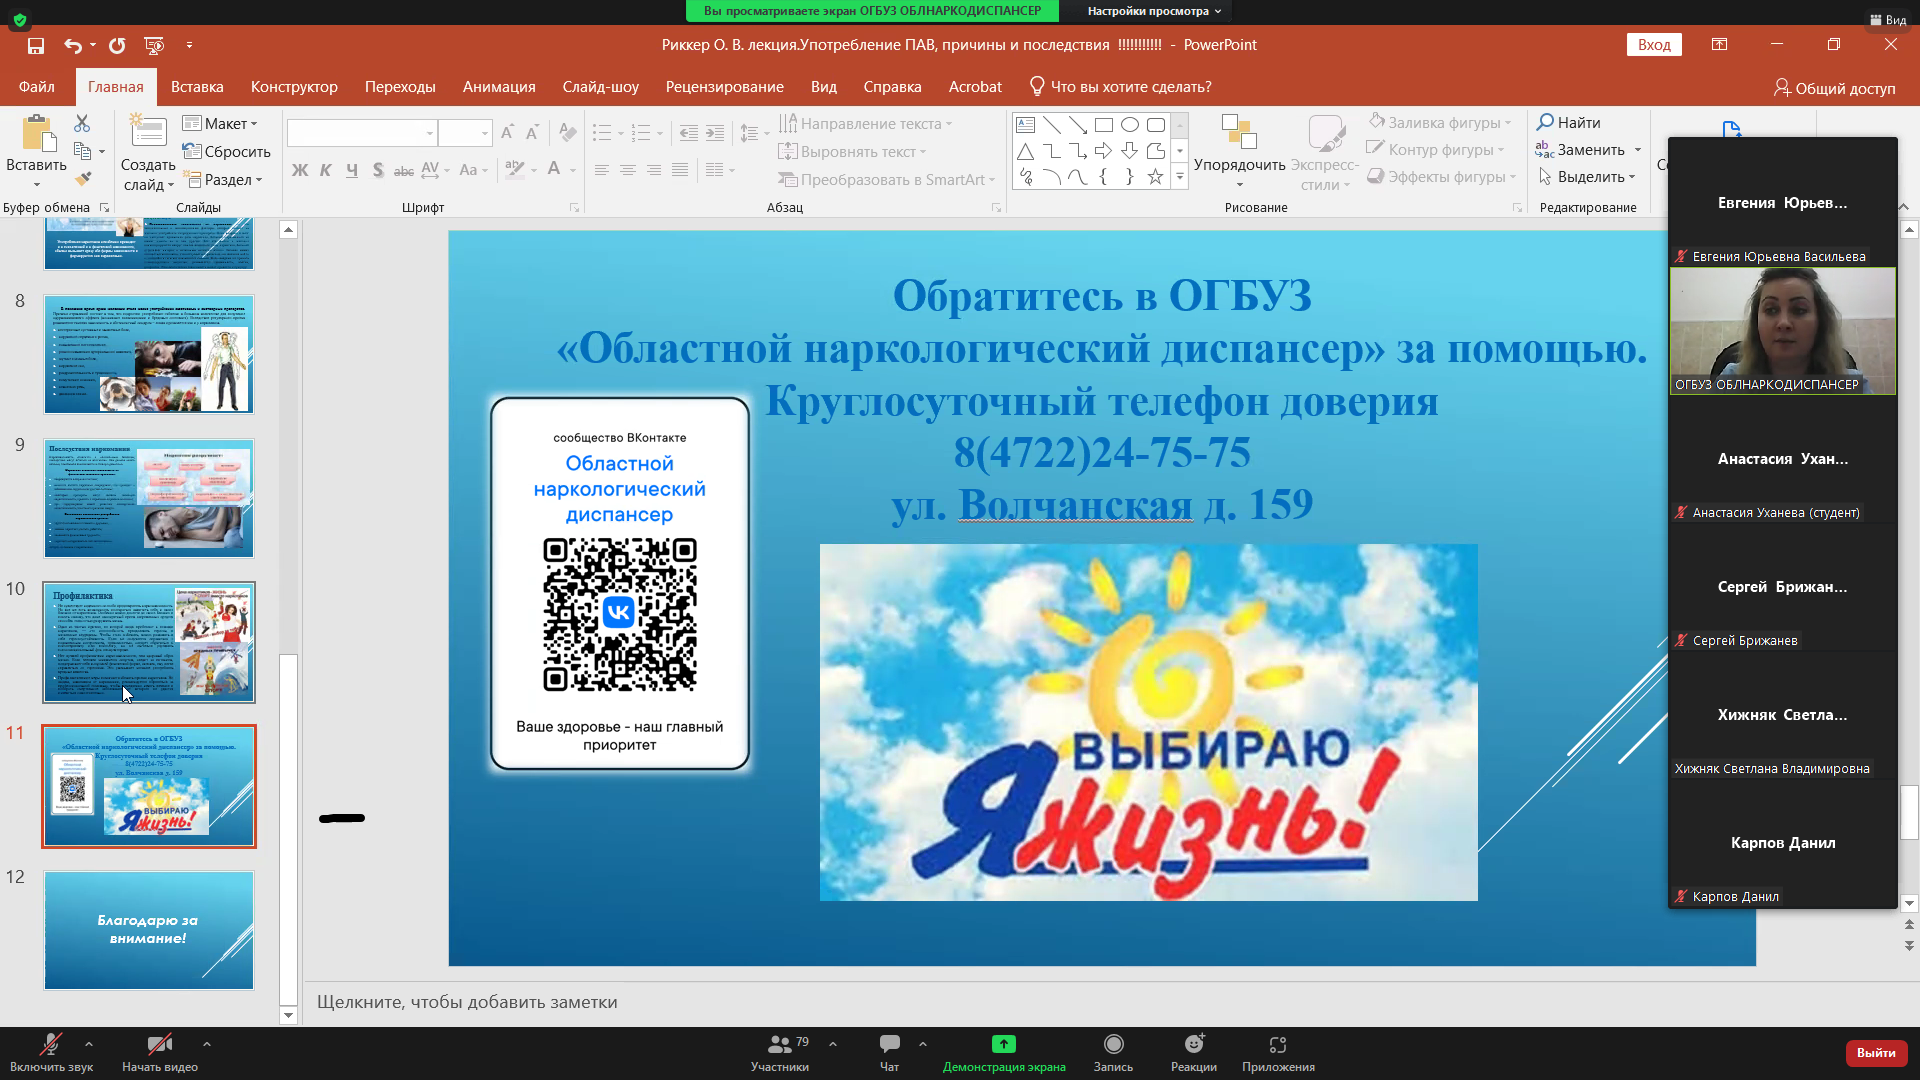Click slide thumbnail pane scrollbar down arrow
Image resolution: width=1920 pixels, height=1080 pixels.
[288, 1015]
